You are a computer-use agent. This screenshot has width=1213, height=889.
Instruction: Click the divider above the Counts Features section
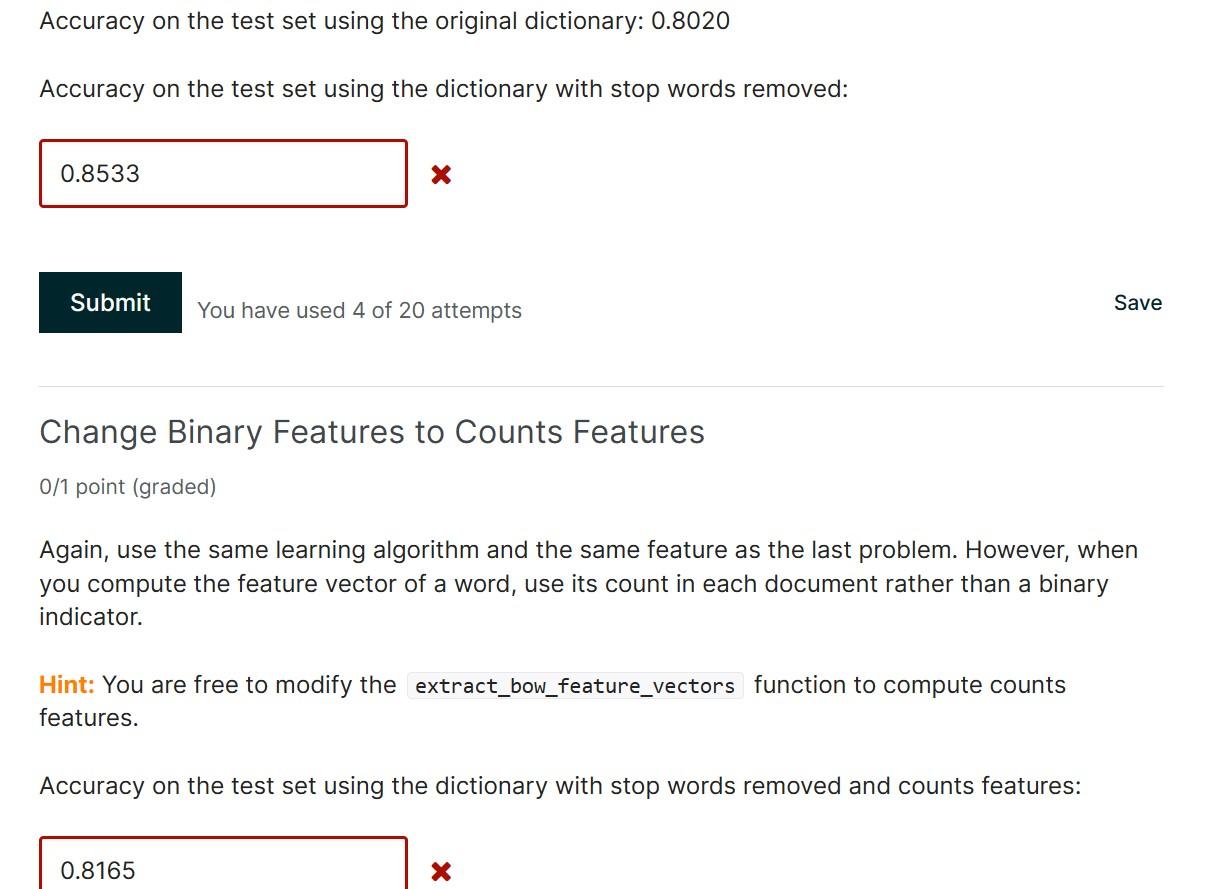click(601, 381)
